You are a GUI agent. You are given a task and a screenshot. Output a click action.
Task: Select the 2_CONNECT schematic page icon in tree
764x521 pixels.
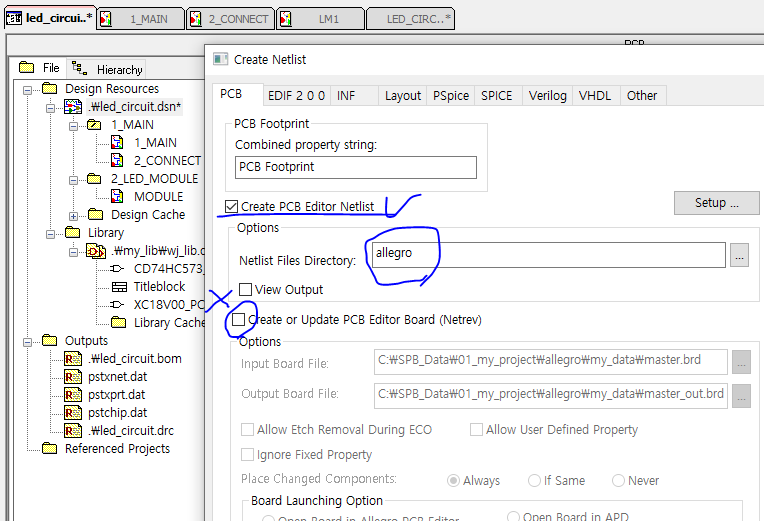click(117, 160)
